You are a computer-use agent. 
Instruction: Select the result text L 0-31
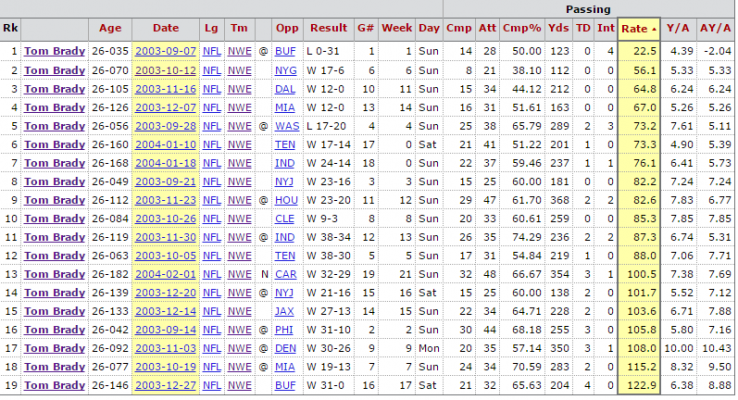tap(323, 51)
